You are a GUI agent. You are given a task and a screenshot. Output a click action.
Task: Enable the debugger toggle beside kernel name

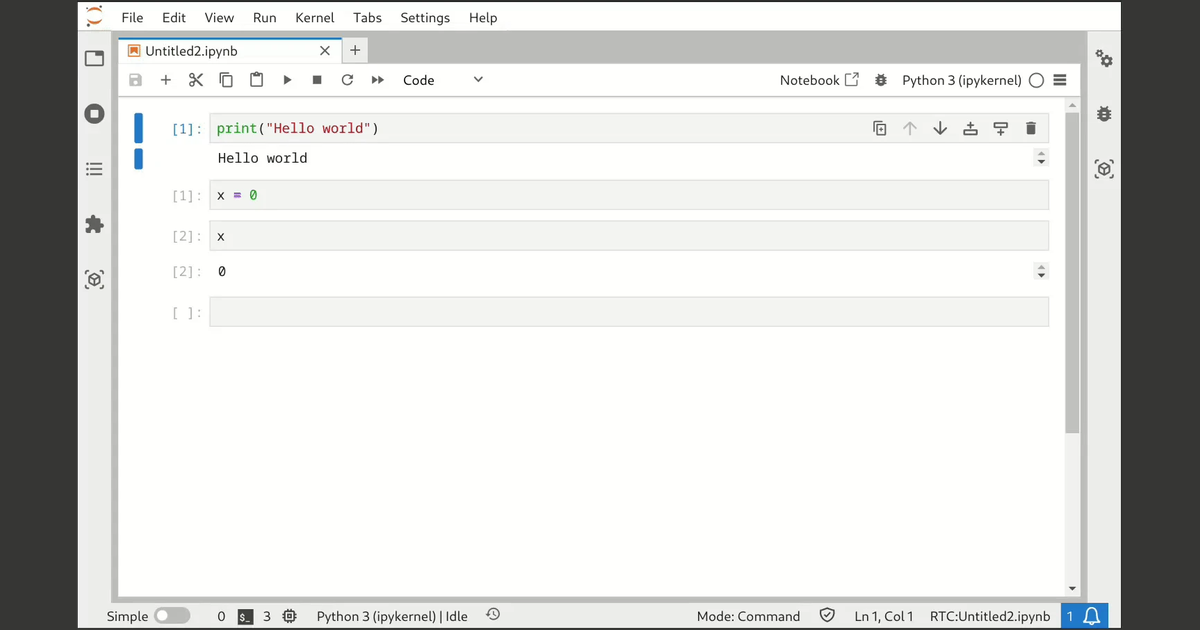880,80
